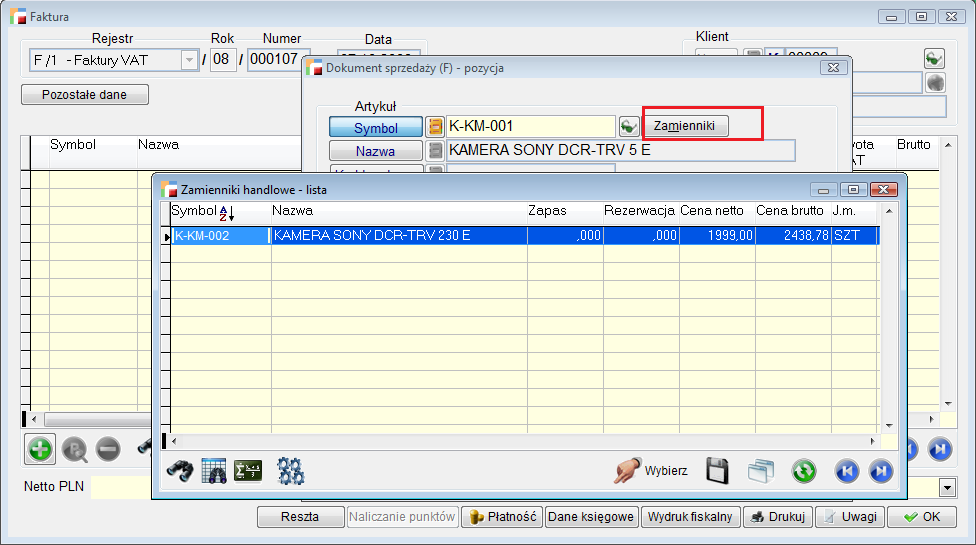
Task: Open the Płatność button
Action: point(502,516)
